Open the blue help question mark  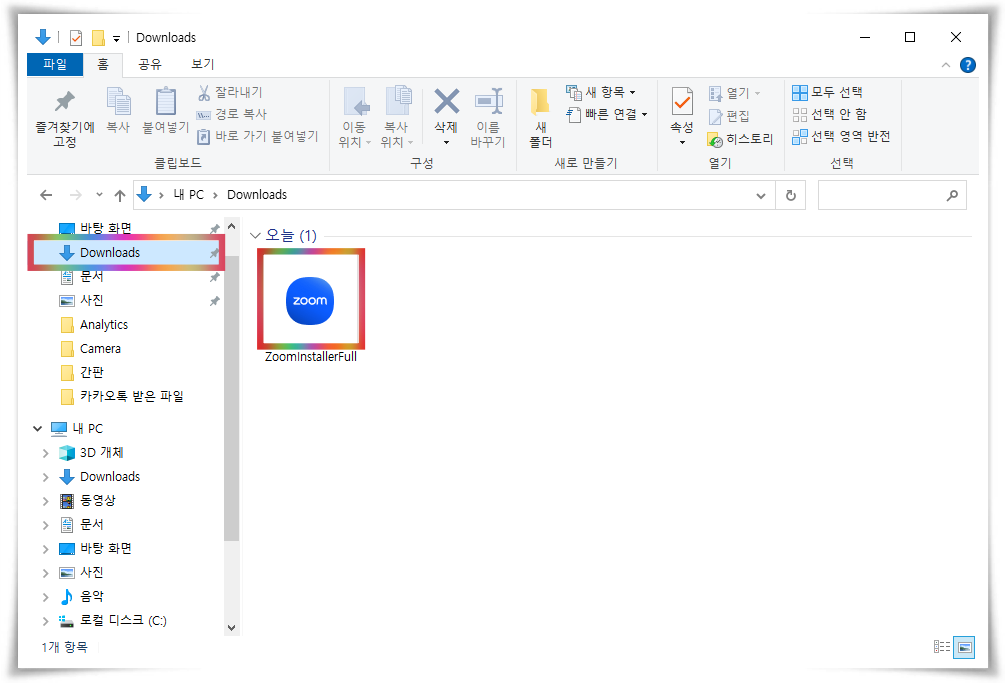click(x=968, y=65)
